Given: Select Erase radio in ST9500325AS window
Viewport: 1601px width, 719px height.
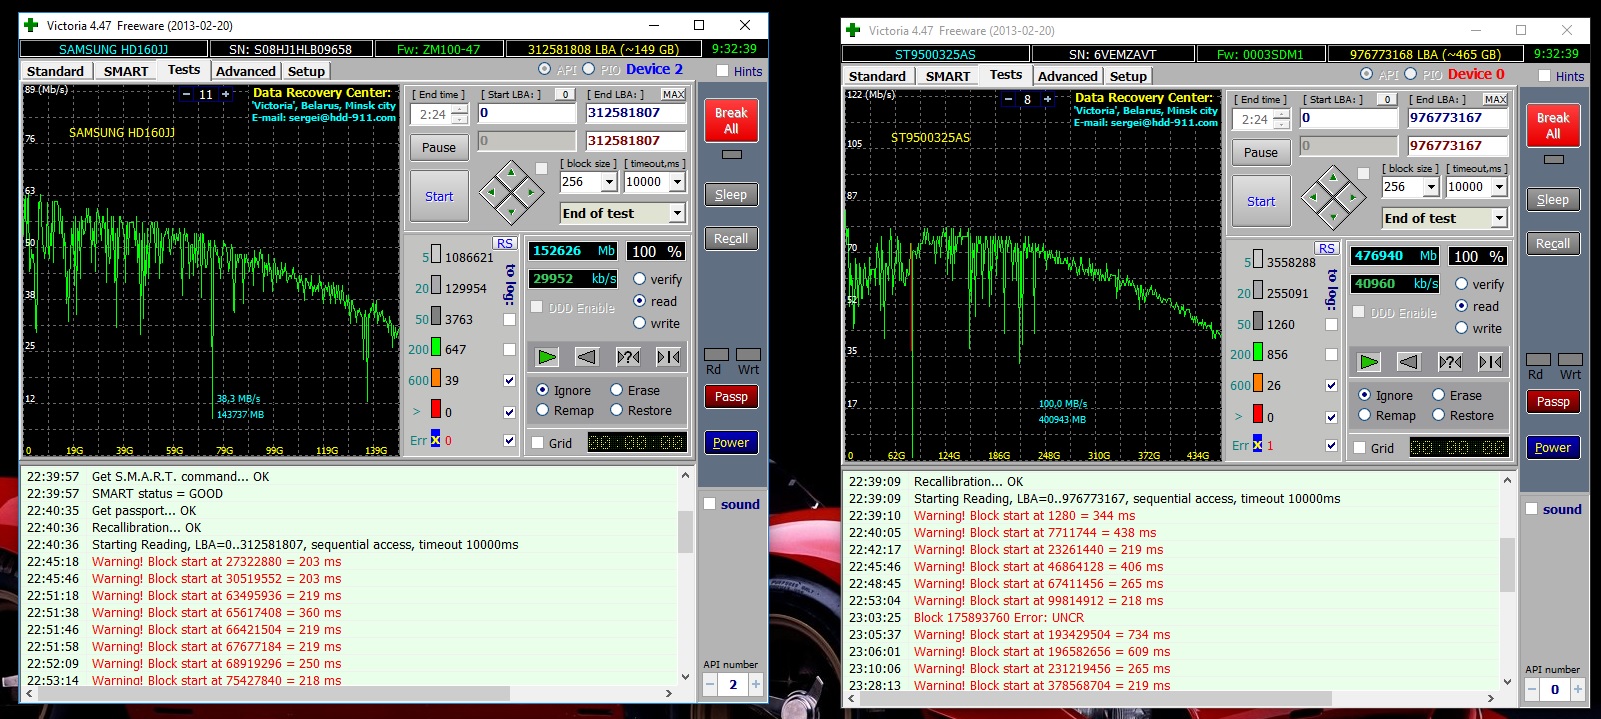Looking at the screenshot, I should [x=1439, y=395].
